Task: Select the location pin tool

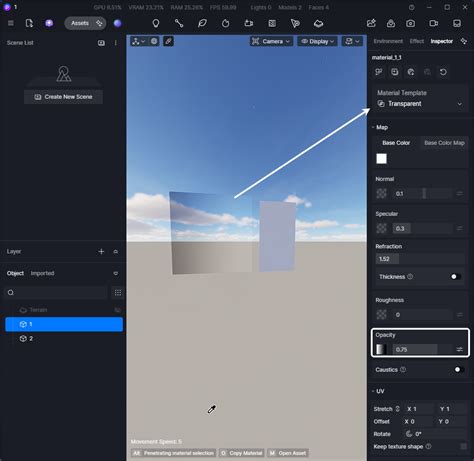Action: point(156,23)
